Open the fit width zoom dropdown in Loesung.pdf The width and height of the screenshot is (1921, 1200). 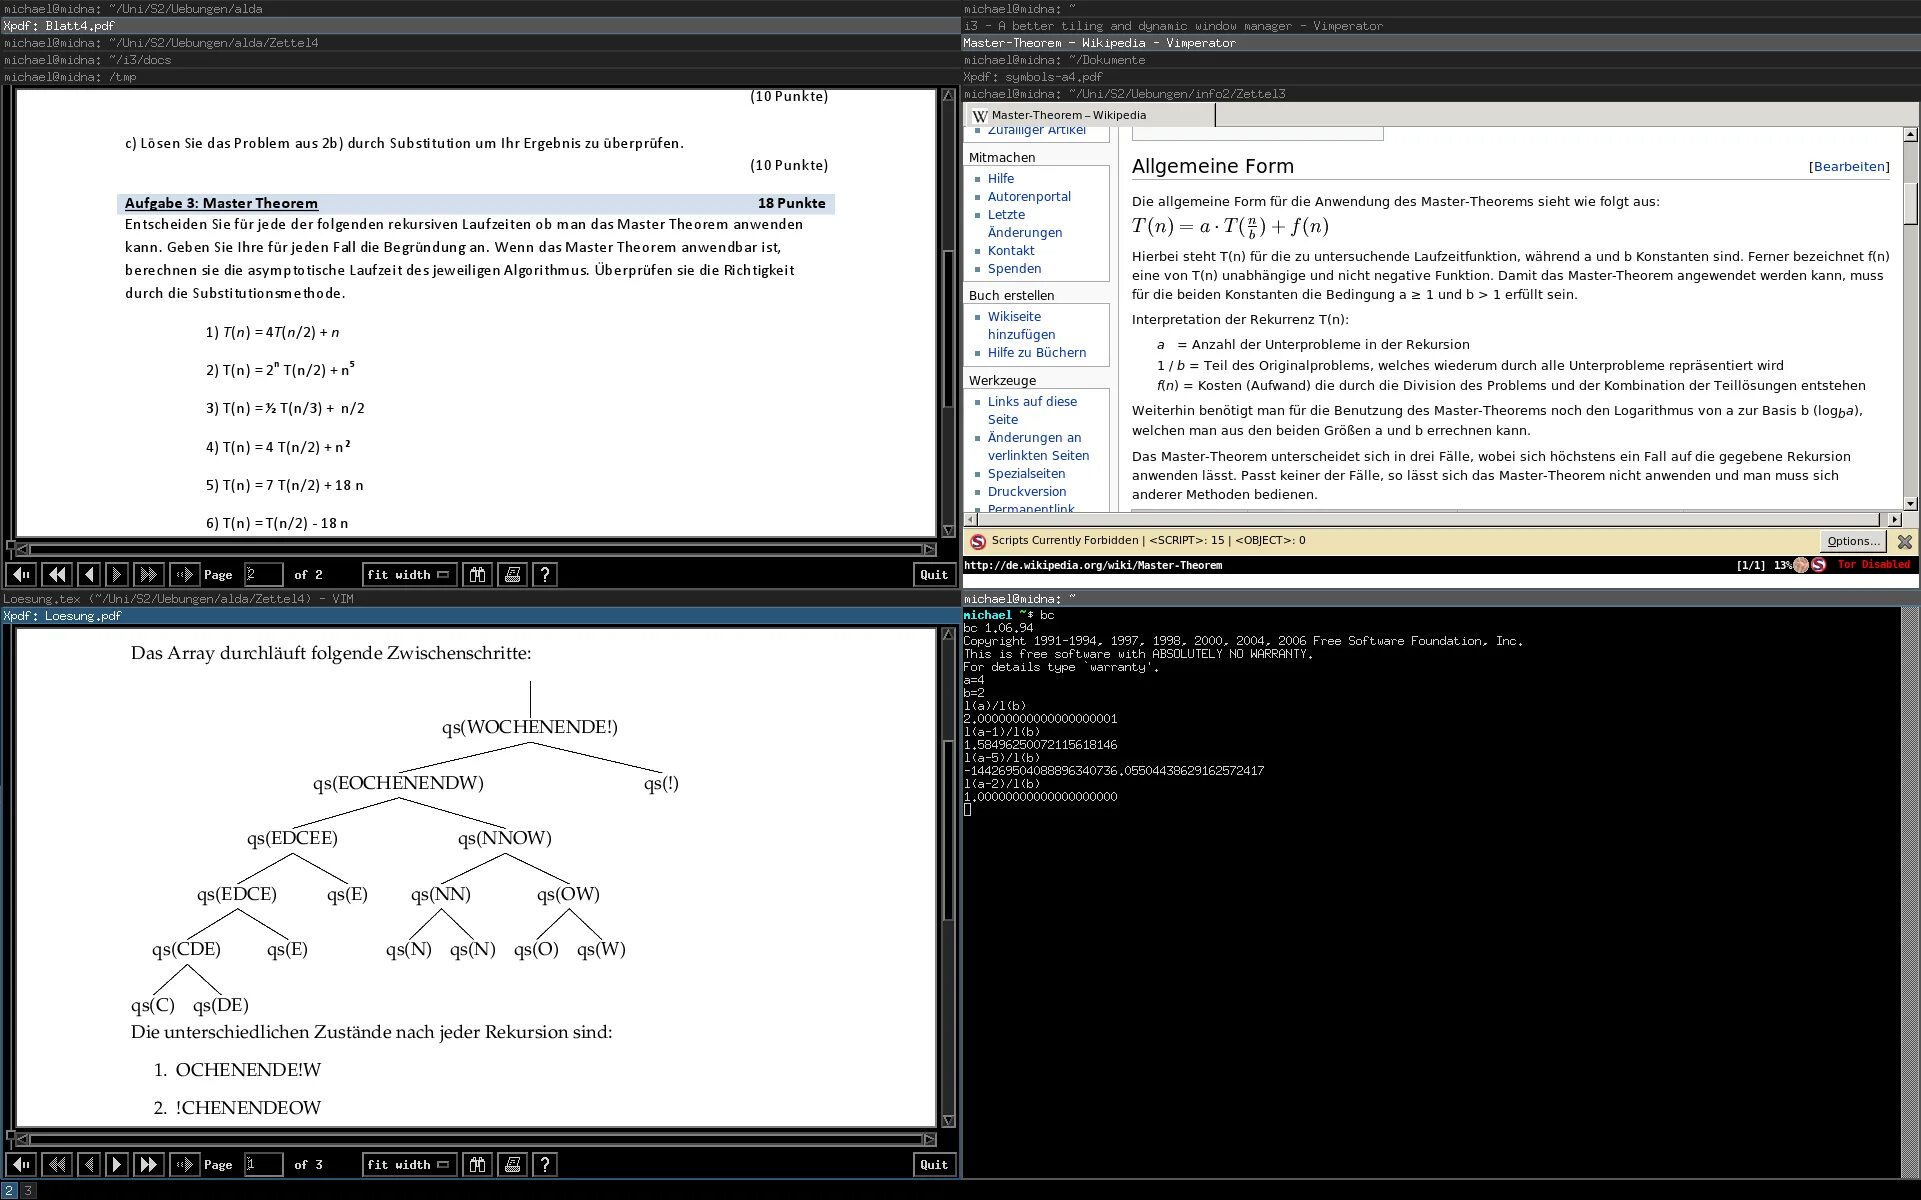coord(408,1164)
